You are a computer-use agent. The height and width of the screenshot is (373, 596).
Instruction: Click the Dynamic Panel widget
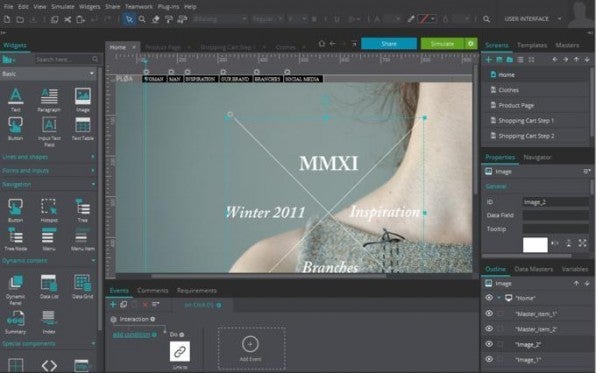click(16, 283)
